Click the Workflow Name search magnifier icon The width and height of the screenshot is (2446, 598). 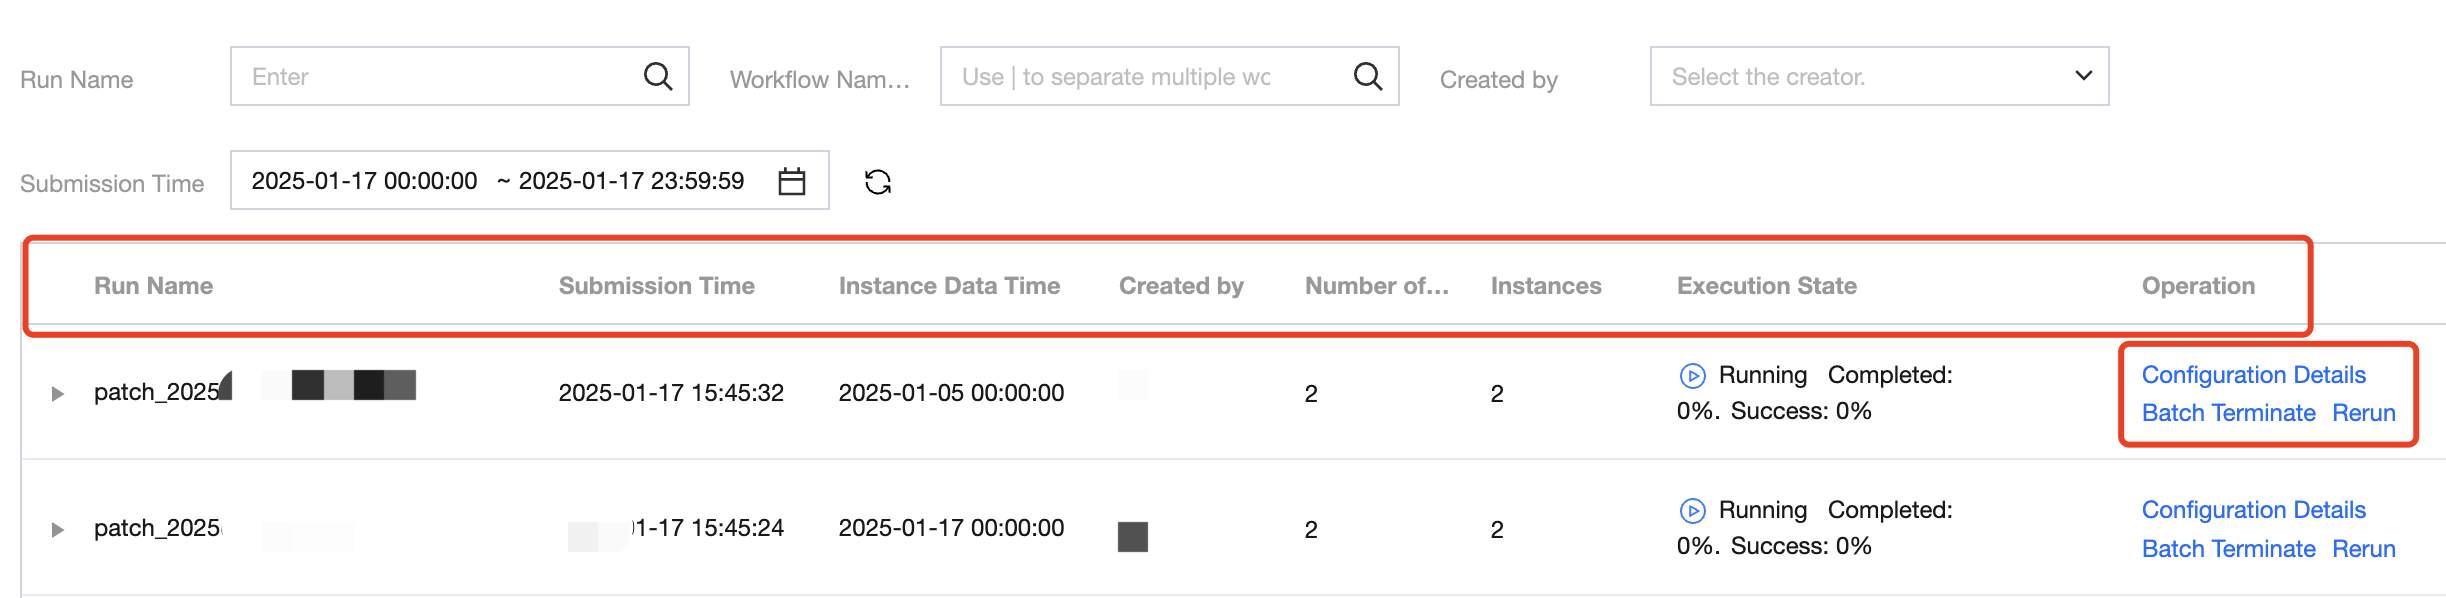pyautogui.click(x=1367, y=76)
